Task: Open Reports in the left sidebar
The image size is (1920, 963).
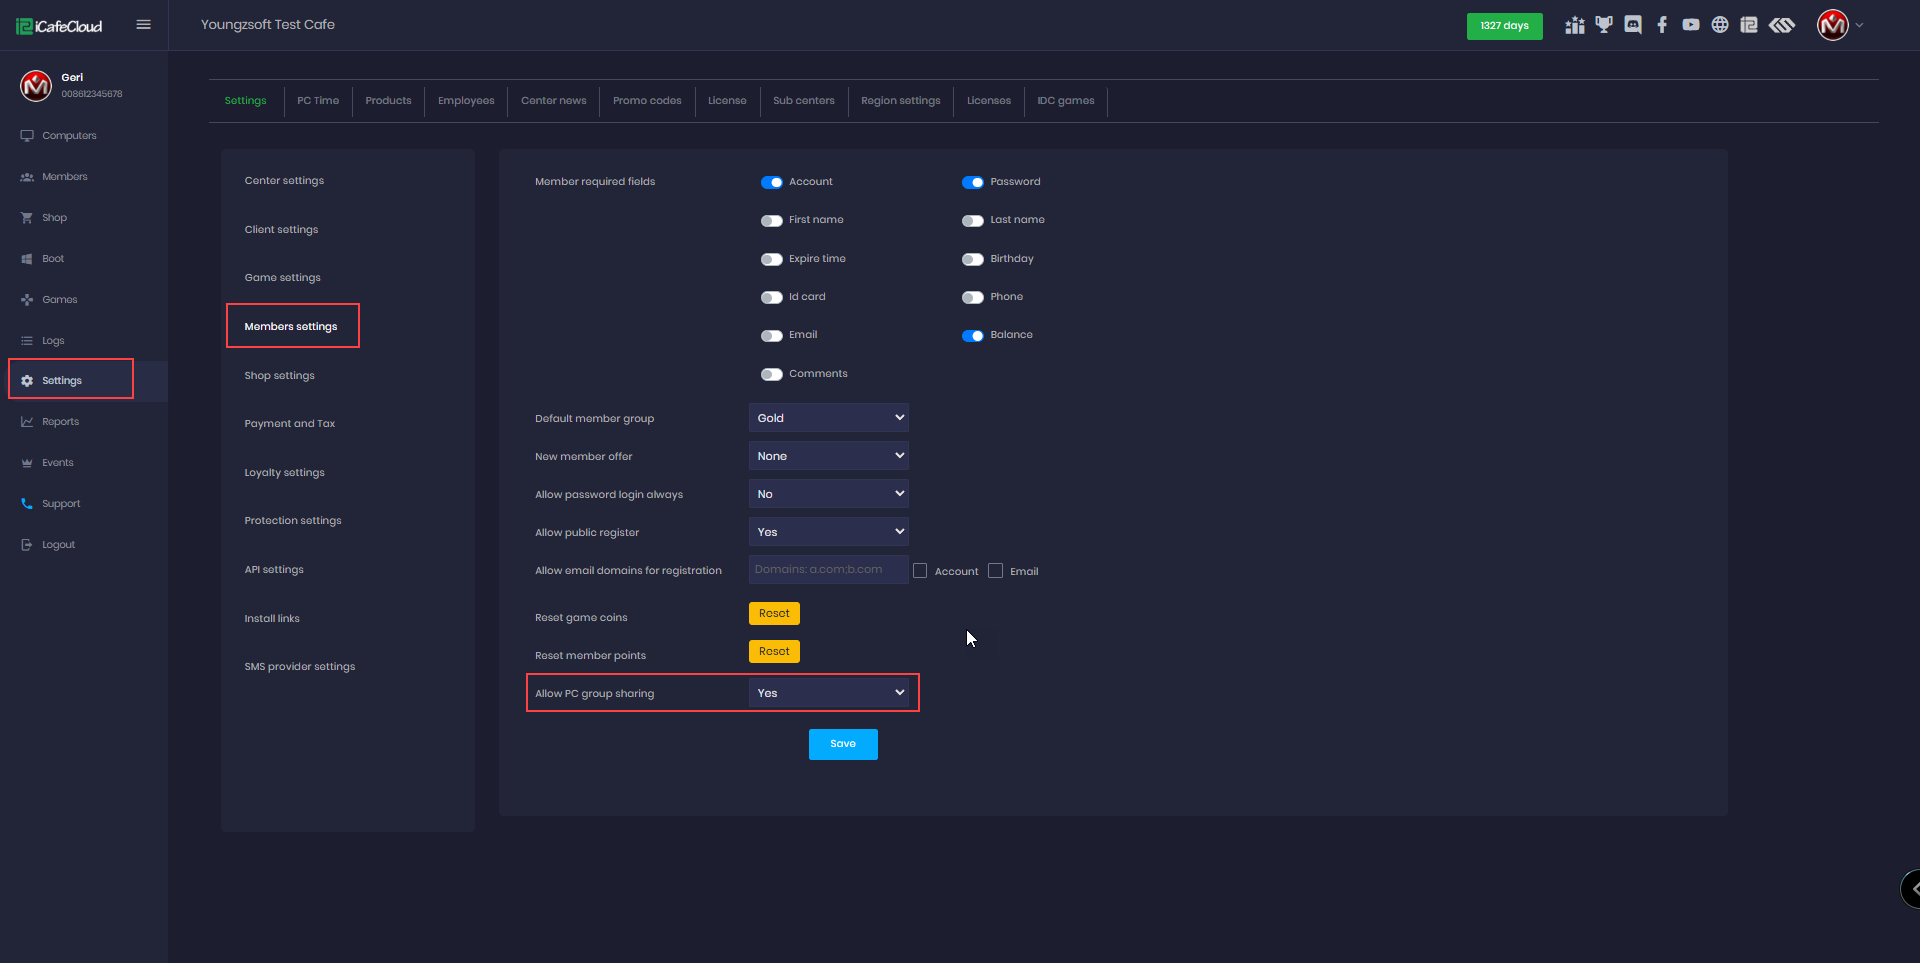Action: point(60,422)
